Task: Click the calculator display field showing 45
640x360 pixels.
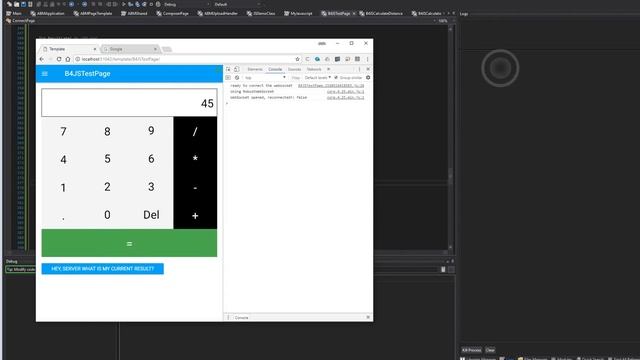Action: (129, 103)
